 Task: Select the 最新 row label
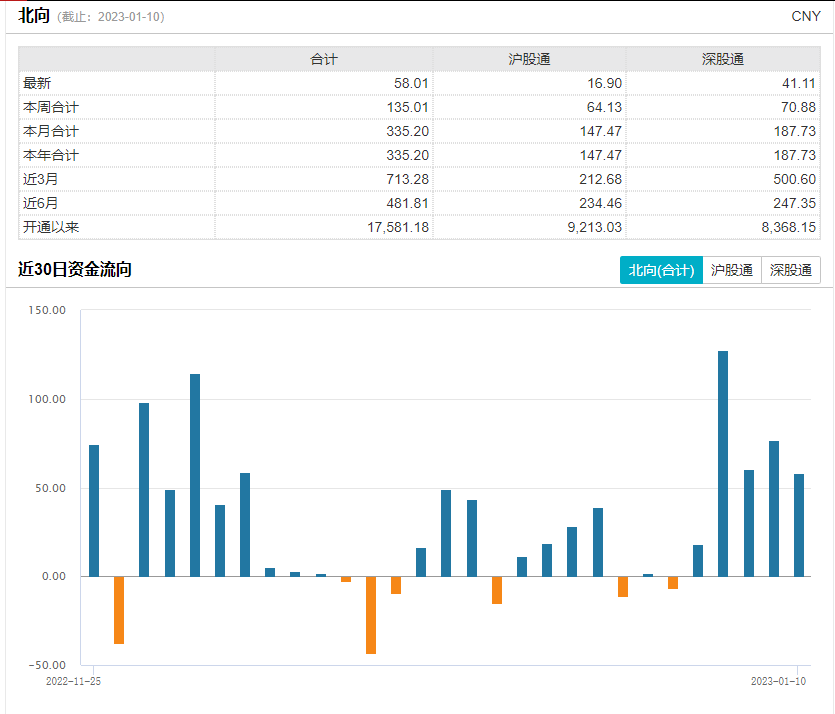(37, 83)
